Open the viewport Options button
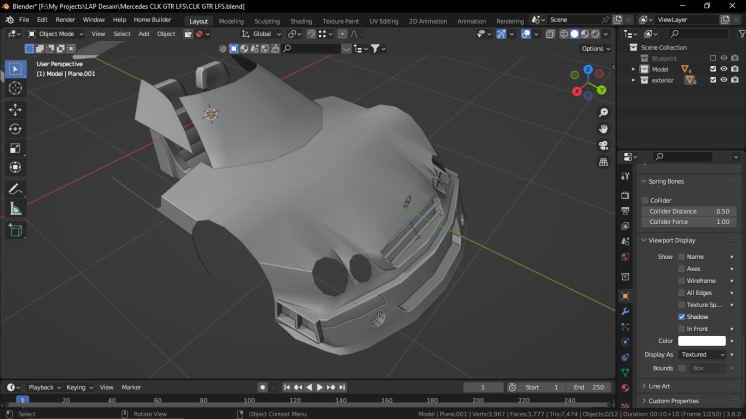The image size is (746, 419). pos(596,49)
